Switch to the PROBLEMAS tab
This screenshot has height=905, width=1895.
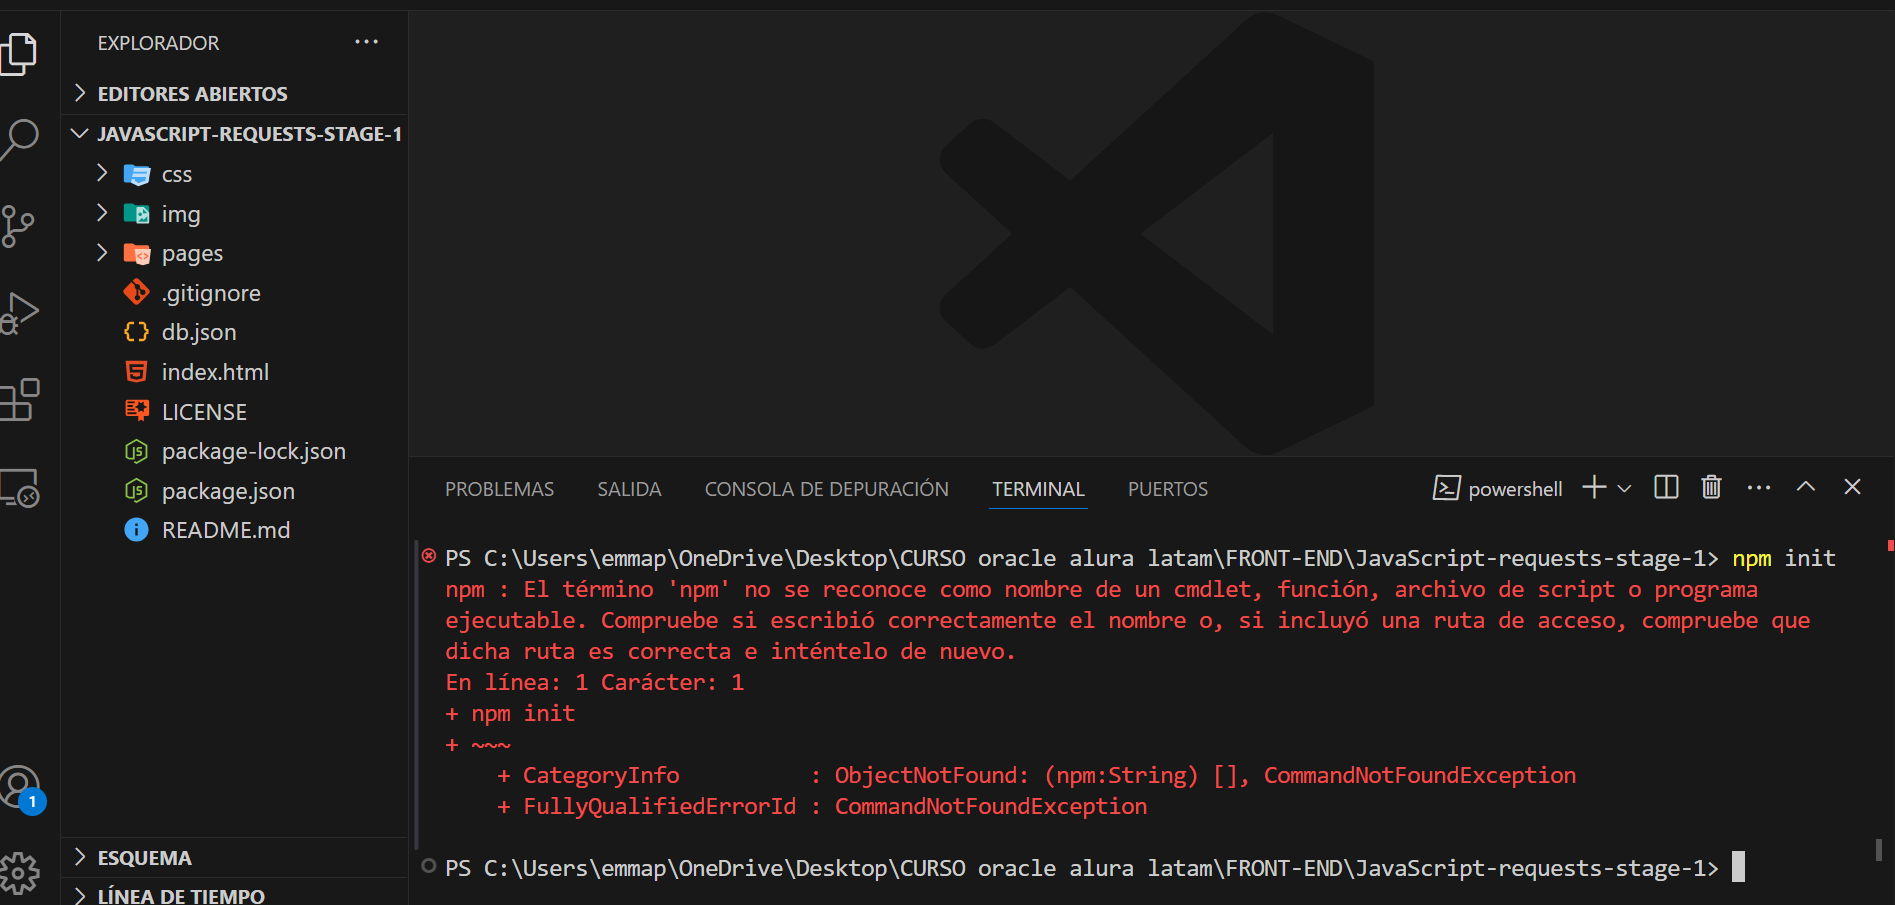[x=499, y=489]
